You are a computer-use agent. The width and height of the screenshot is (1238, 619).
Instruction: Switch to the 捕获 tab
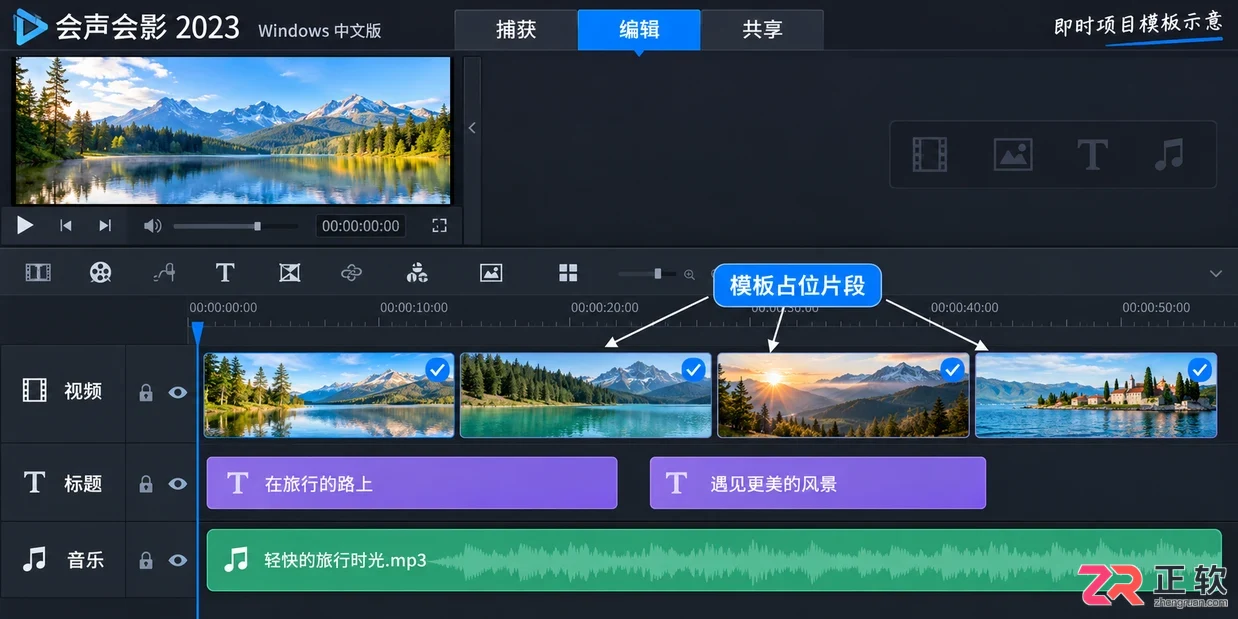coord(516,30)
